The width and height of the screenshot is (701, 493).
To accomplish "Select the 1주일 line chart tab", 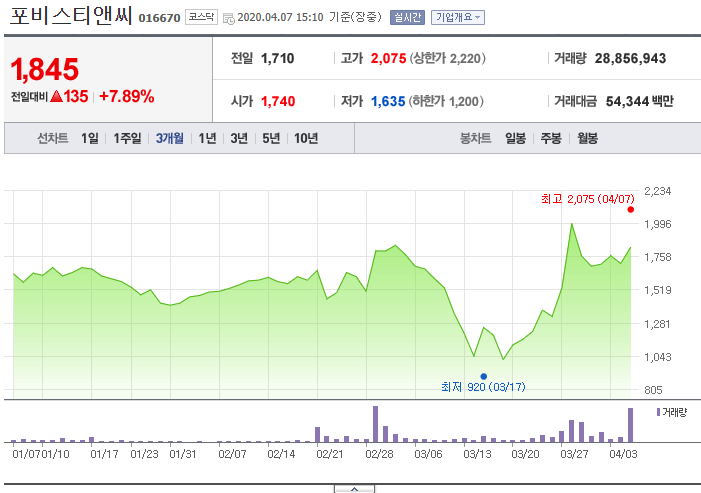I will coord(127,138).
